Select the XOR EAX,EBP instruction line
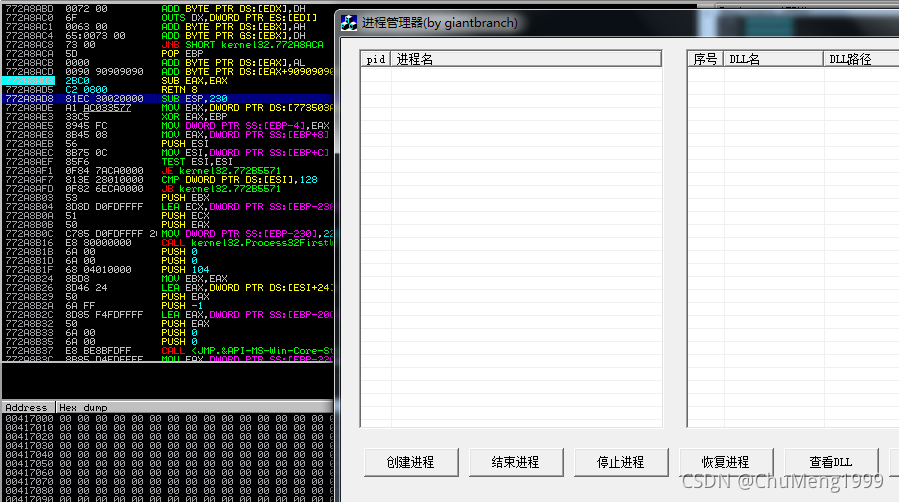The width and height of the screenshot is (899, 502). [167, 116]
